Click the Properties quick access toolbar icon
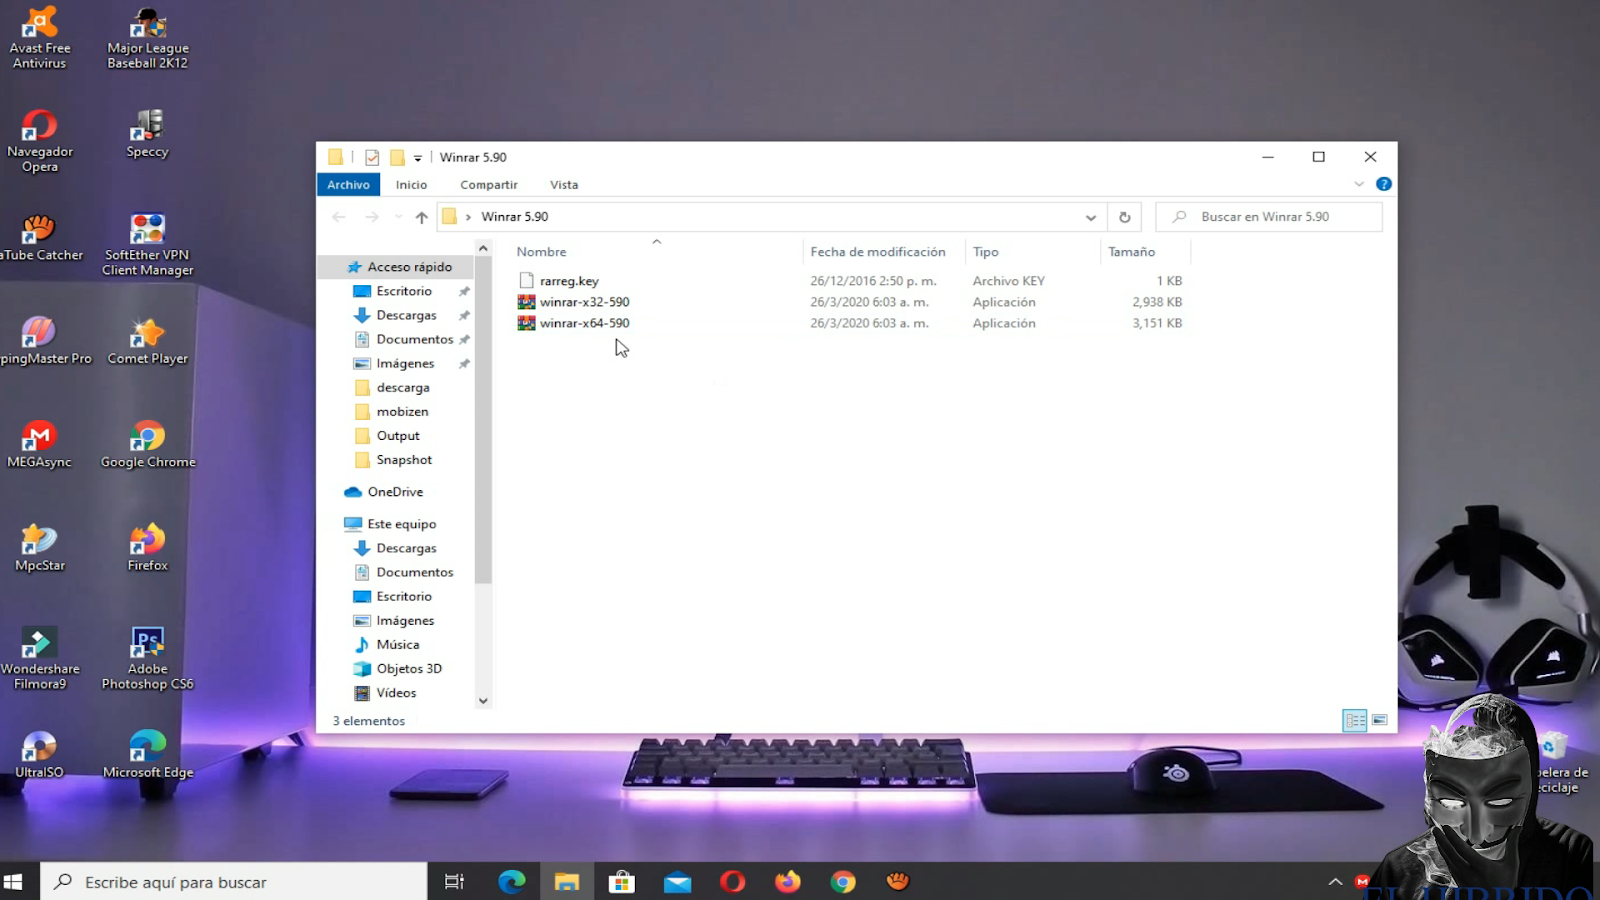 tap(372, 157)
